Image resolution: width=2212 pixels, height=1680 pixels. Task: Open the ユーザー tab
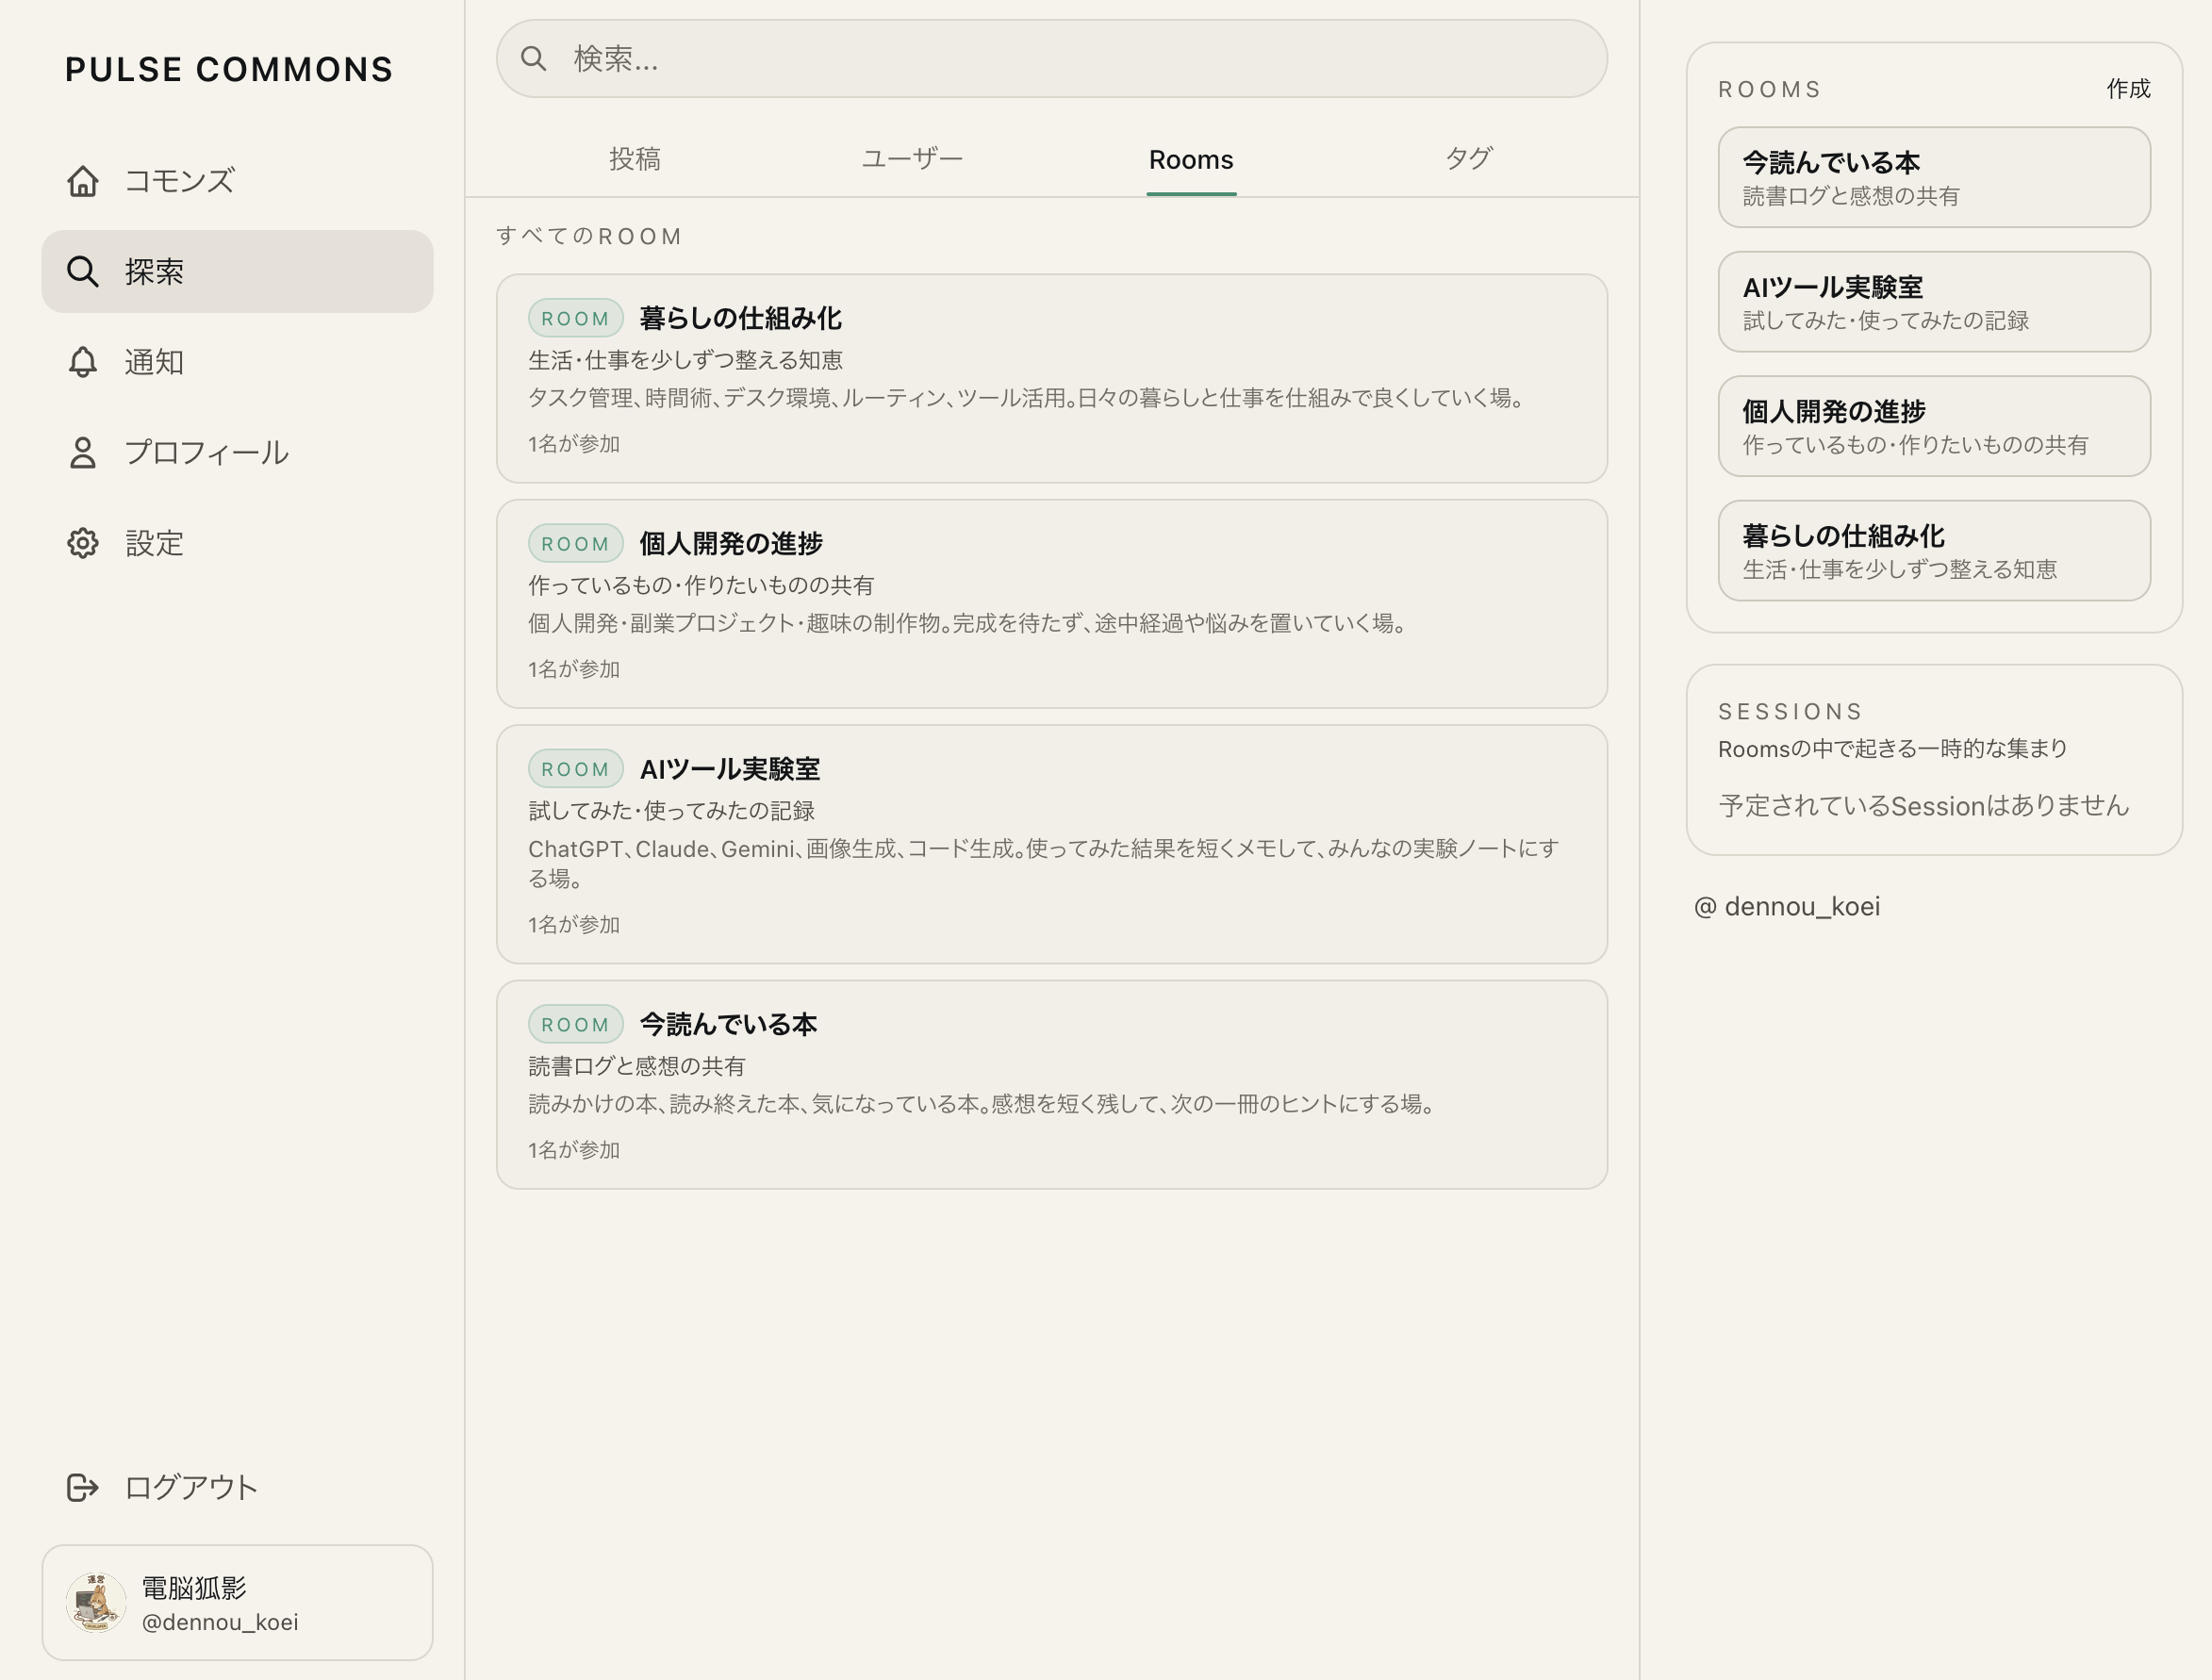(911, 158)
